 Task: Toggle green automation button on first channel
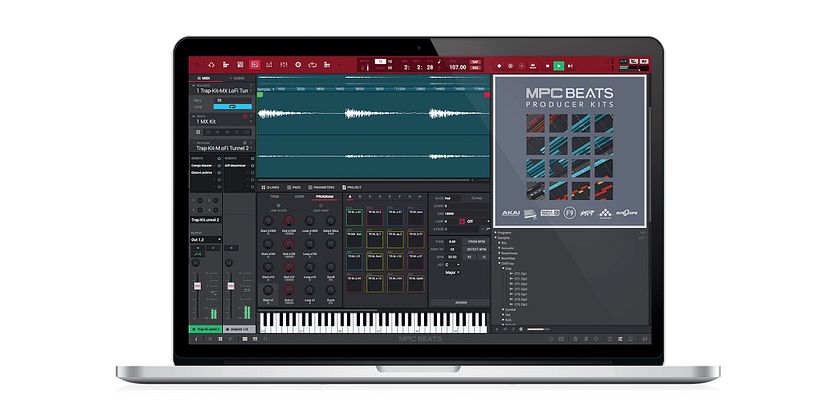coord(198,254)
